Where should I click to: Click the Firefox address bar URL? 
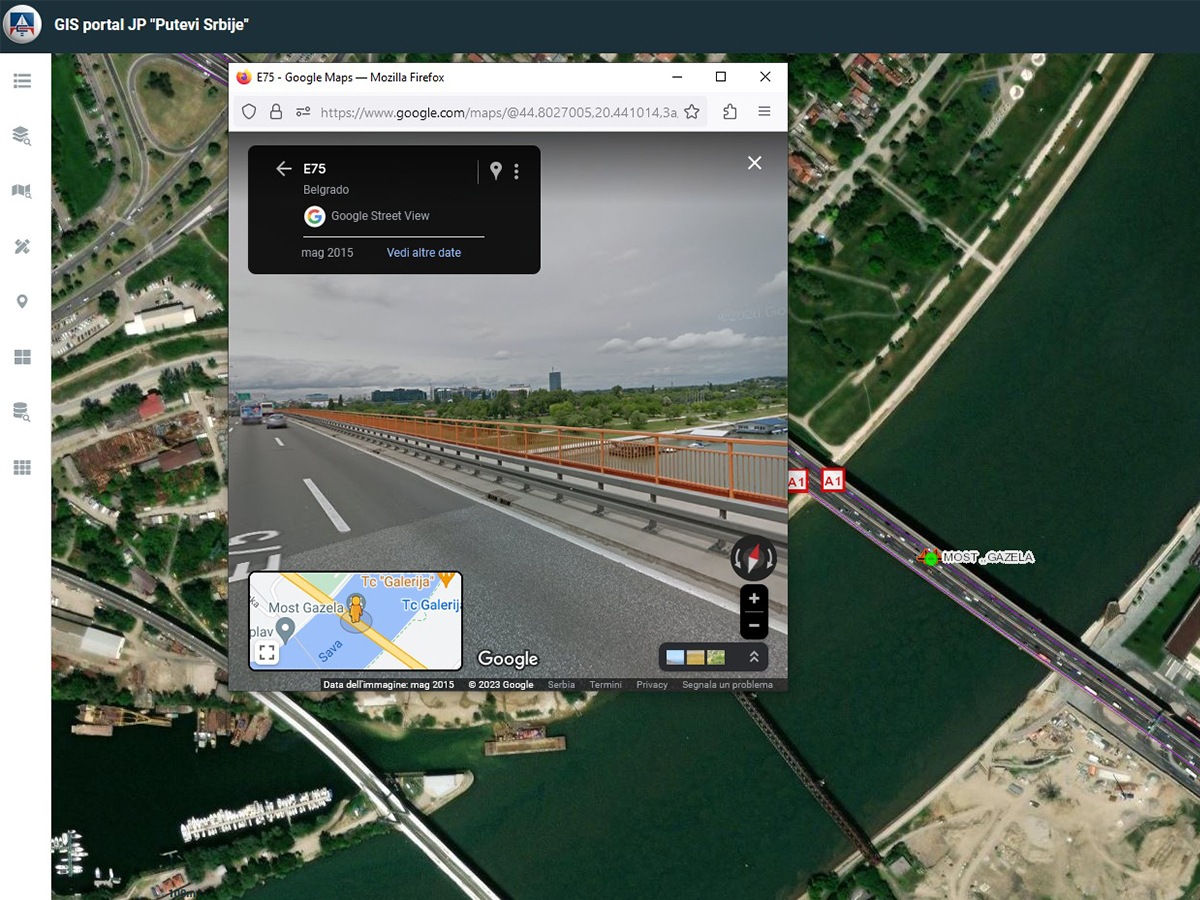(x=498, y=113)
